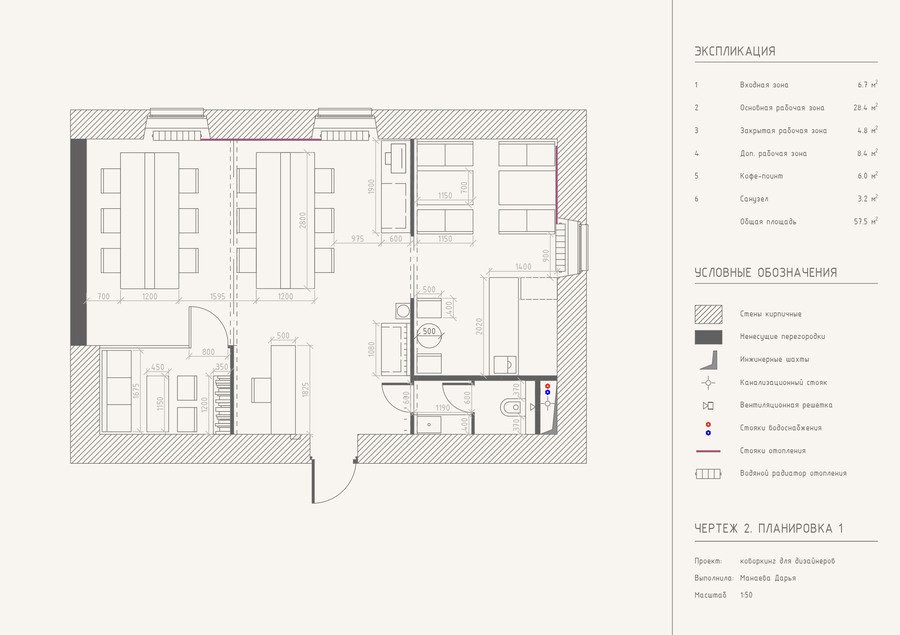Click the brick wall hatch legend symbol

[x=708, y=314]
